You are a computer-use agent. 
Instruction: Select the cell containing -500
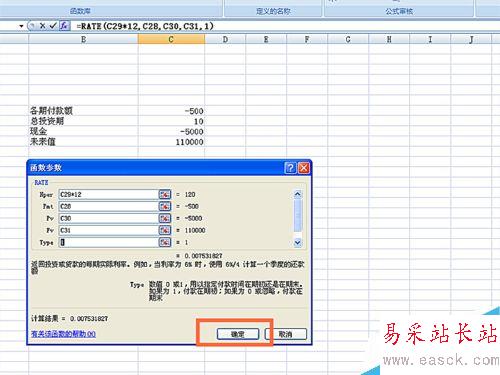pos(171,111)
